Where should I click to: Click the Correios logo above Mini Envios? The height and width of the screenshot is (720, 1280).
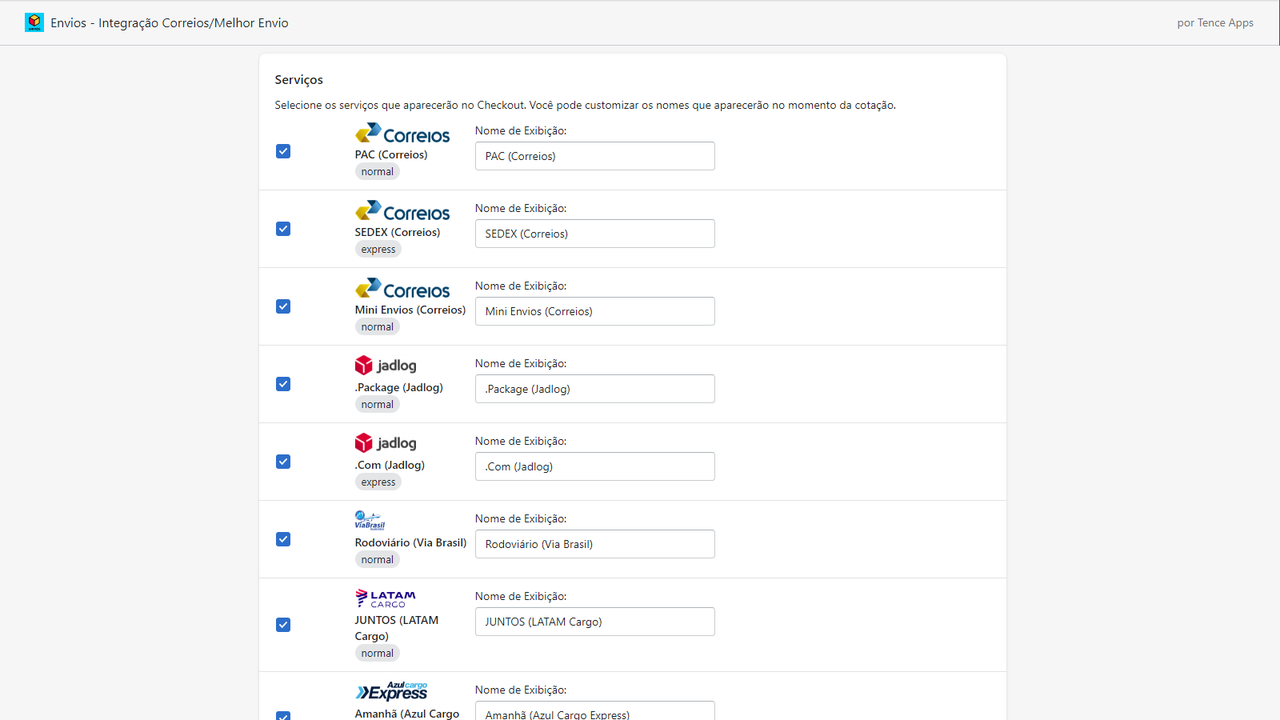click(x=402, y=288)
